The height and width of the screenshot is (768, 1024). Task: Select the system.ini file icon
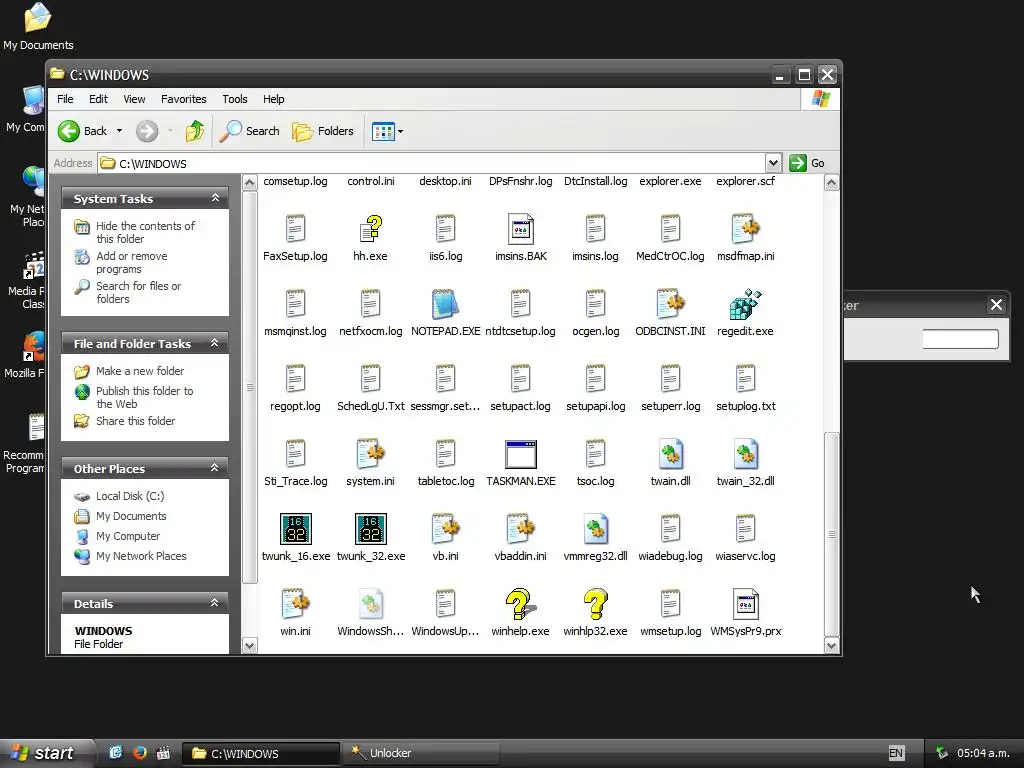370,454
